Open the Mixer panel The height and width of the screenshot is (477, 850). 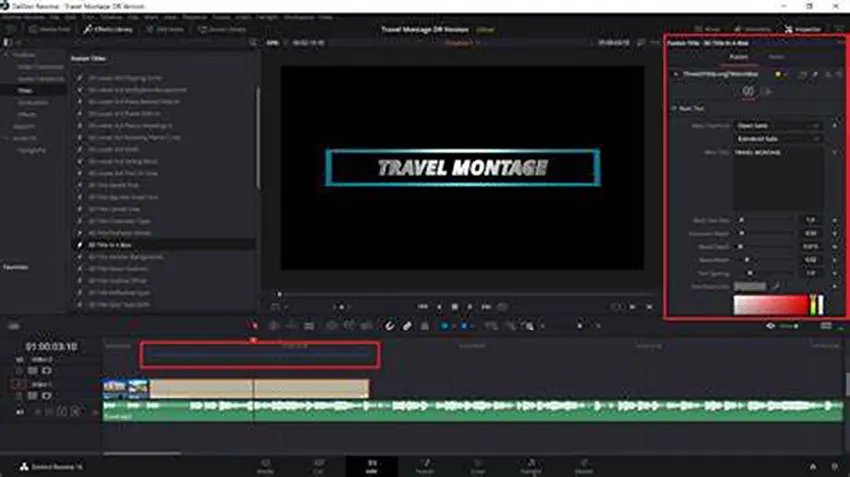(x=707, y=29)
